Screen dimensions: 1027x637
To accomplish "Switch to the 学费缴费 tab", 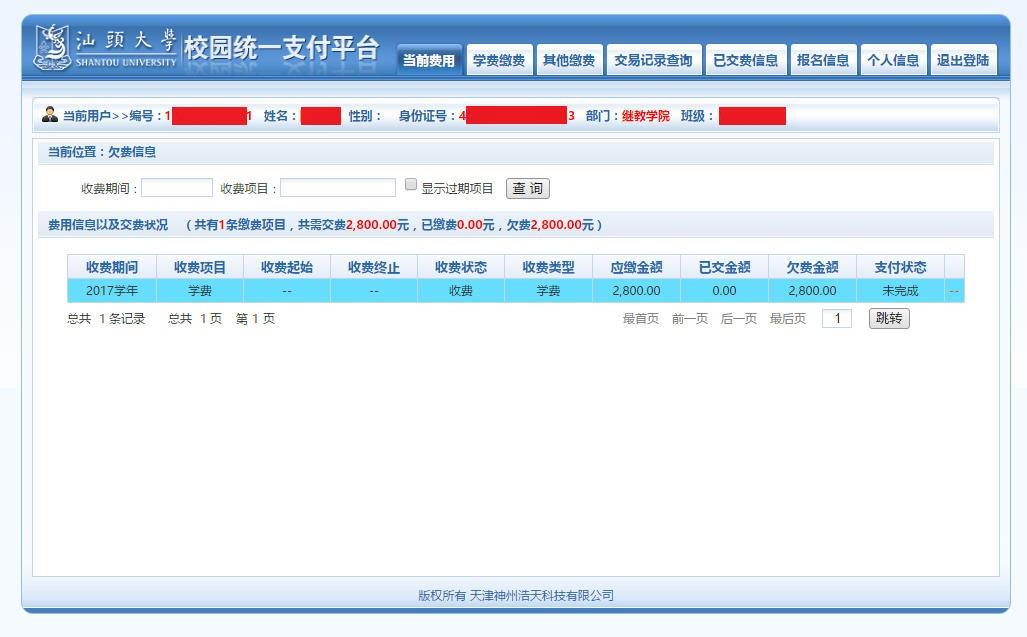I will click(498, 61).
